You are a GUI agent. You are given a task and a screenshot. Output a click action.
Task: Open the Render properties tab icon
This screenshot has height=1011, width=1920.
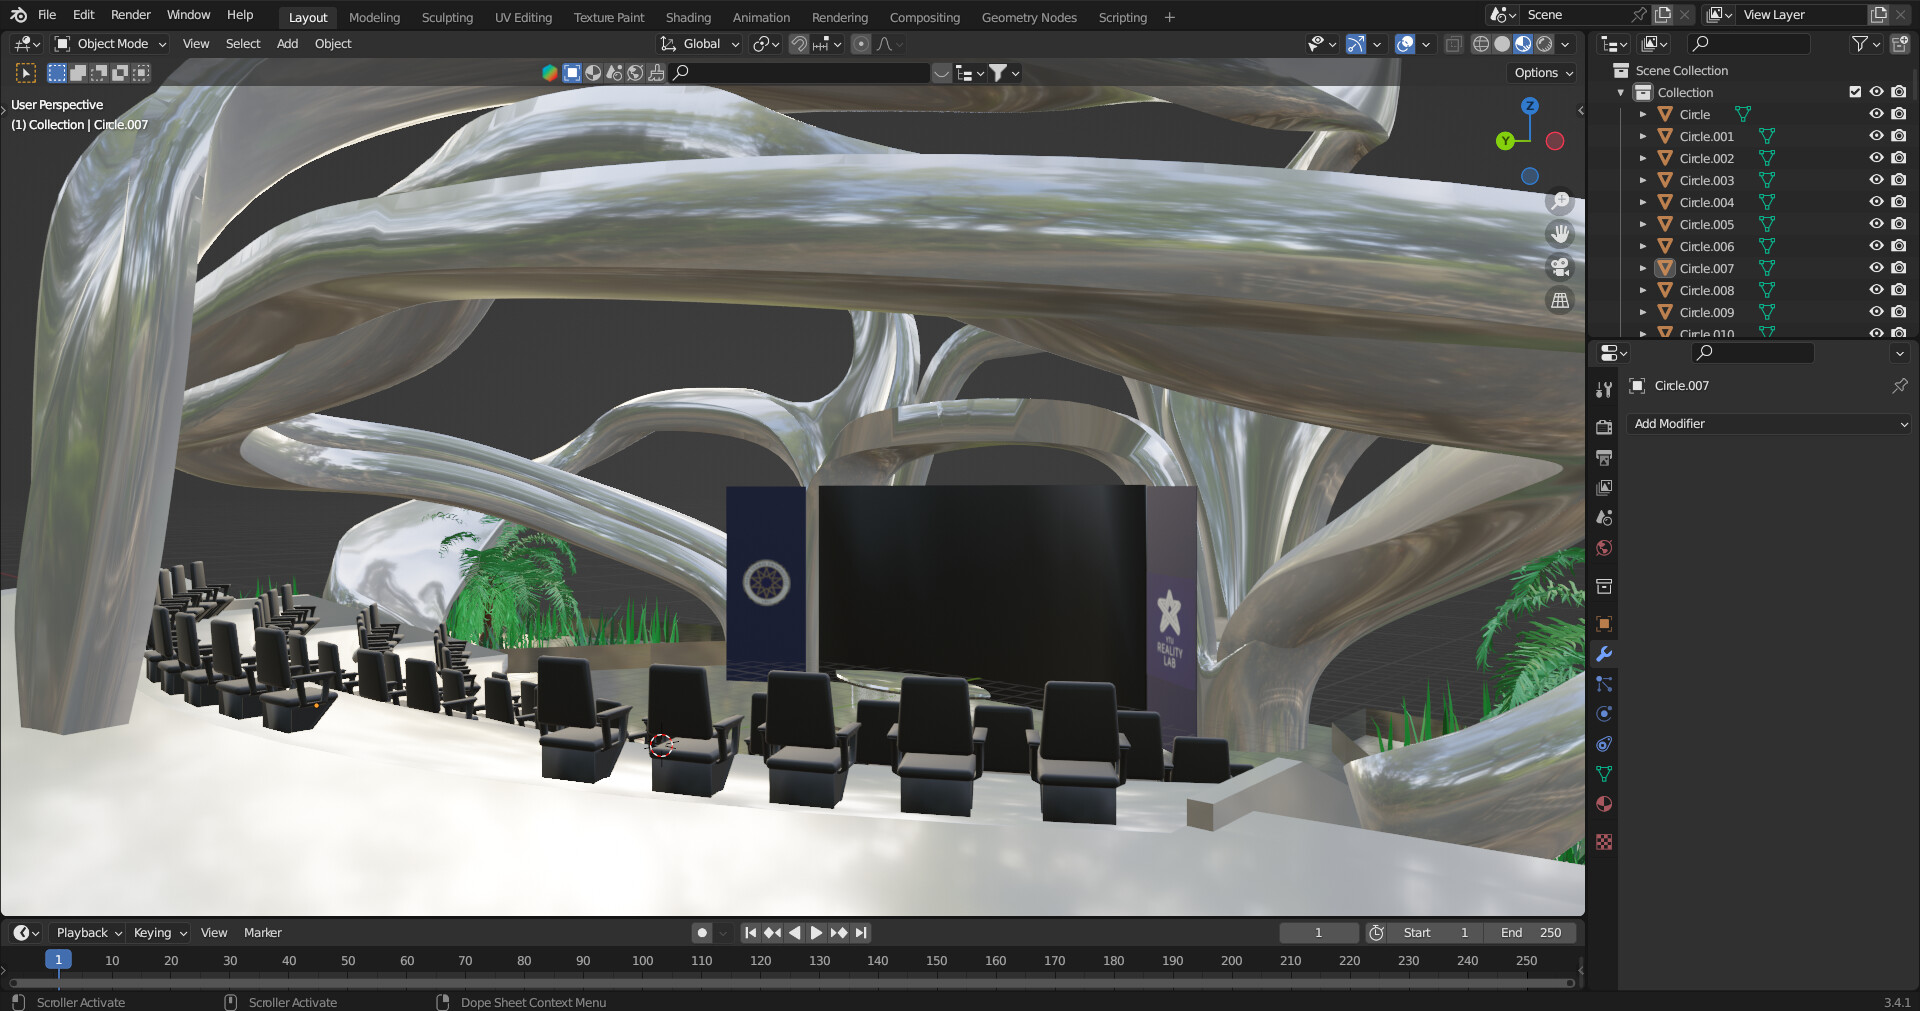coord(1604,427)
